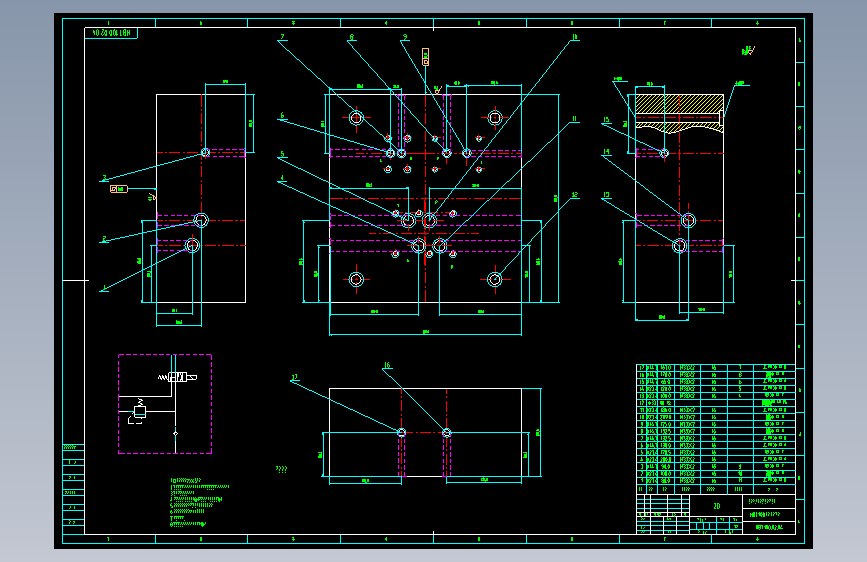Viewport: 867px width, 562px height.
Task: Select roughness symbol on front view top edge
Action: click(x=437, y=90)
